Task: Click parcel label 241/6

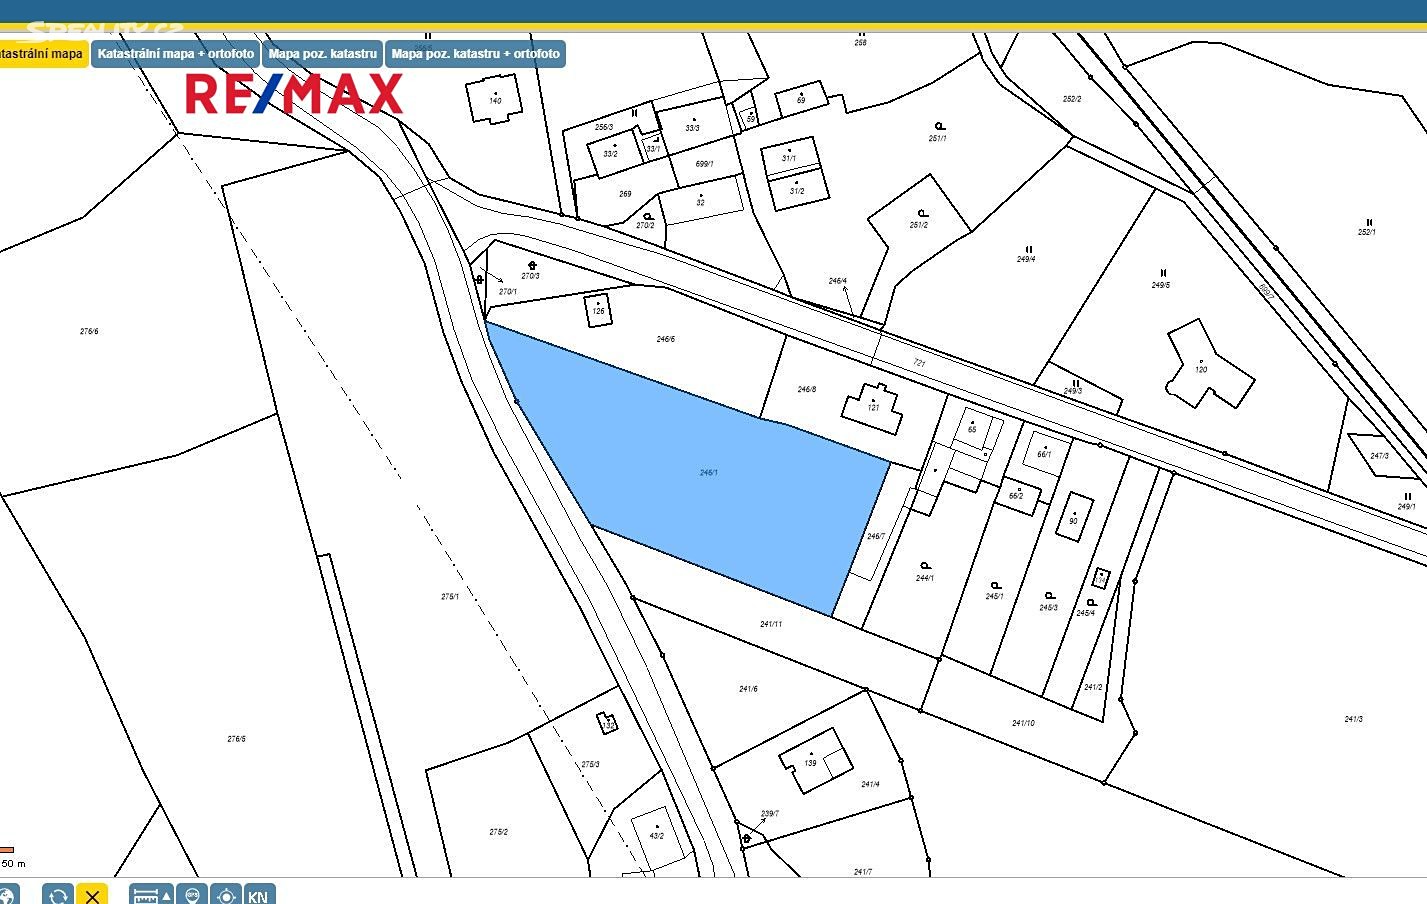Action: (x=748, y=689)
